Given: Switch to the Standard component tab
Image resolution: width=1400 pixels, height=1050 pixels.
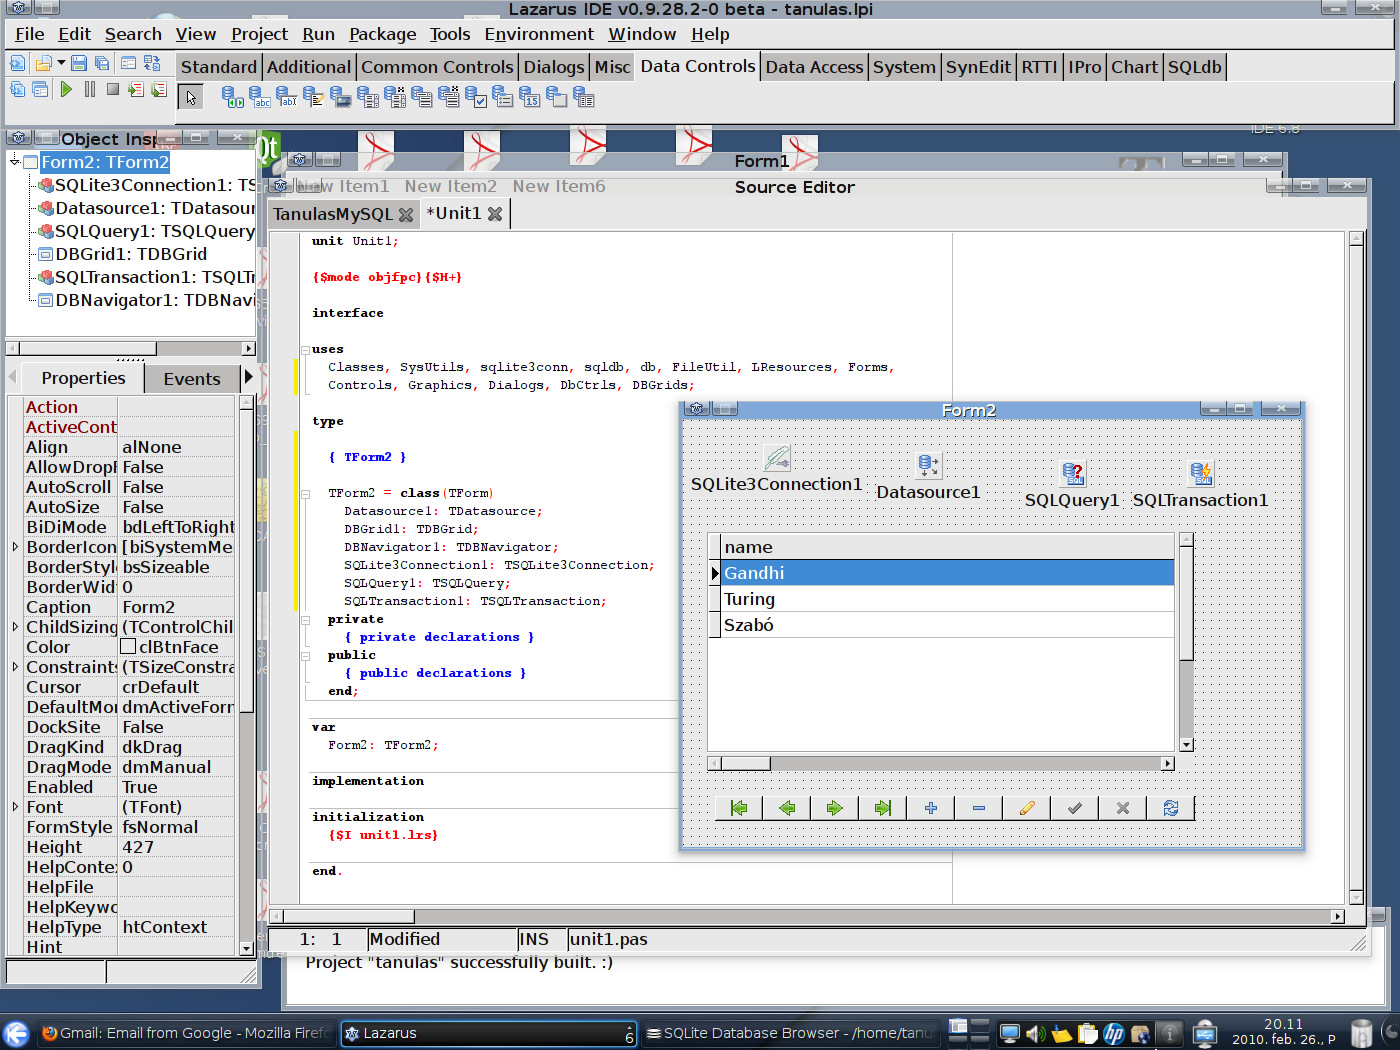Looking at the screenshot, I should [219, 67].
